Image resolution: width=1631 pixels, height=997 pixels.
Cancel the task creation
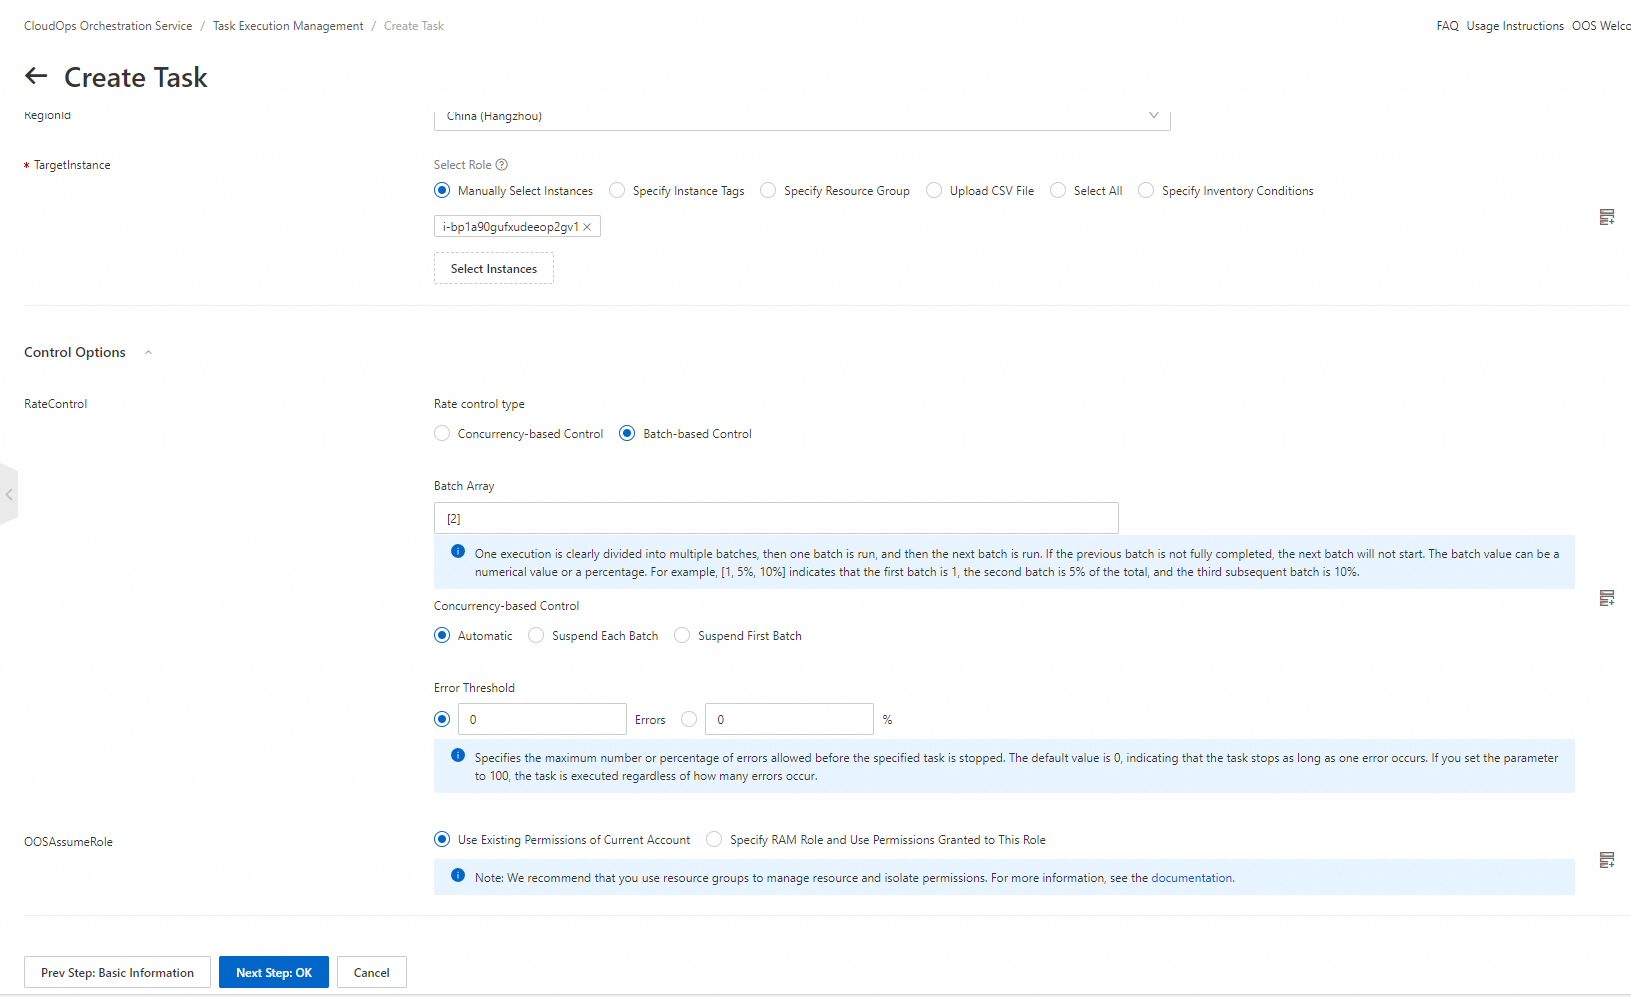pos(372,972)
